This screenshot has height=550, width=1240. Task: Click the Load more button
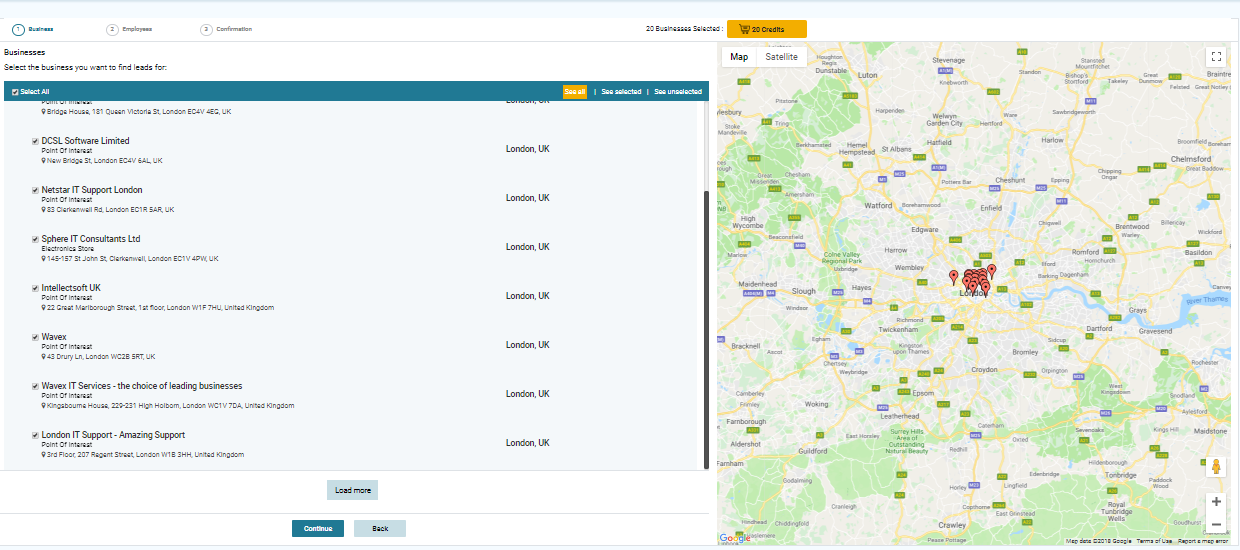tap(352, 490)
